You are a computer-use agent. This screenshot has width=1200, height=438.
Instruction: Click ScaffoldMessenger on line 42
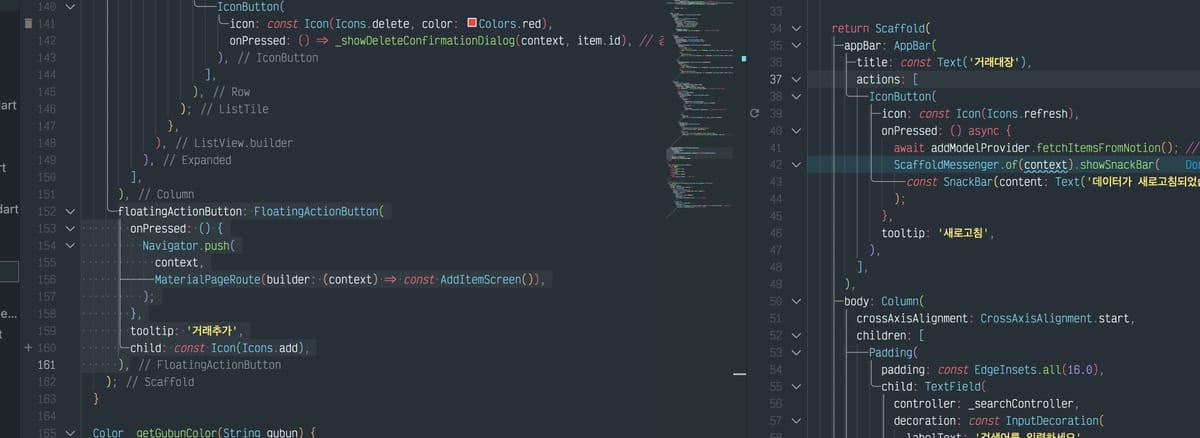pyautogui.click(x=947, y=164)
